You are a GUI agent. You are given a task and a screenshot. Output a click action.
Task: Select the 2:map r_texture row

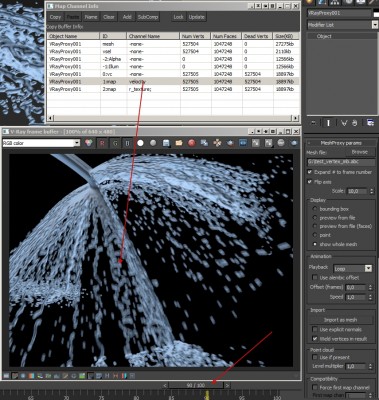(173, 89)
